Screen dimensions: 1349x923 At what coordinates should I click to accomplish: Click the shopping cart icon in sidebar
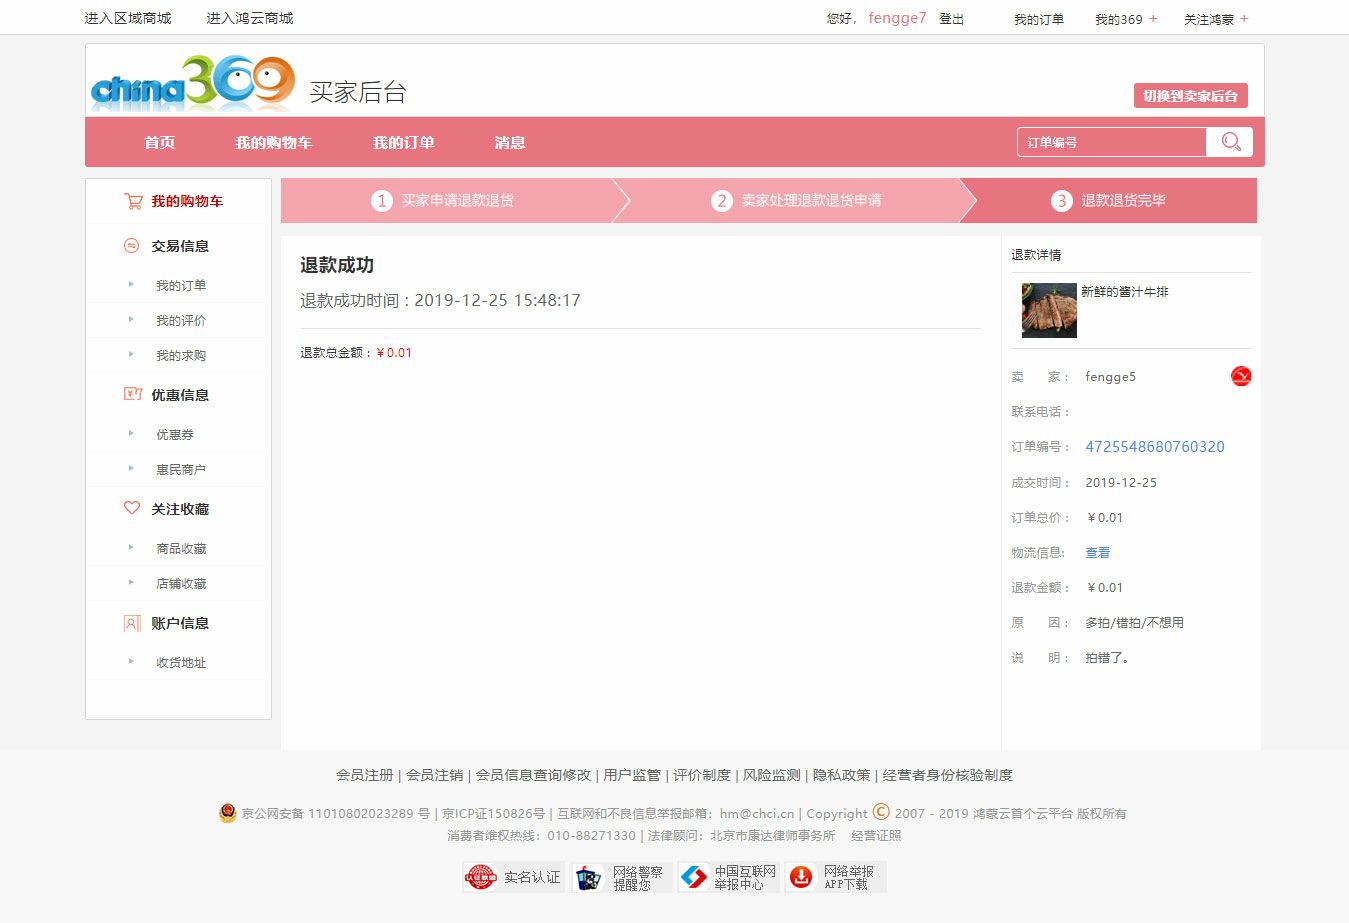[x=133, y=201]
